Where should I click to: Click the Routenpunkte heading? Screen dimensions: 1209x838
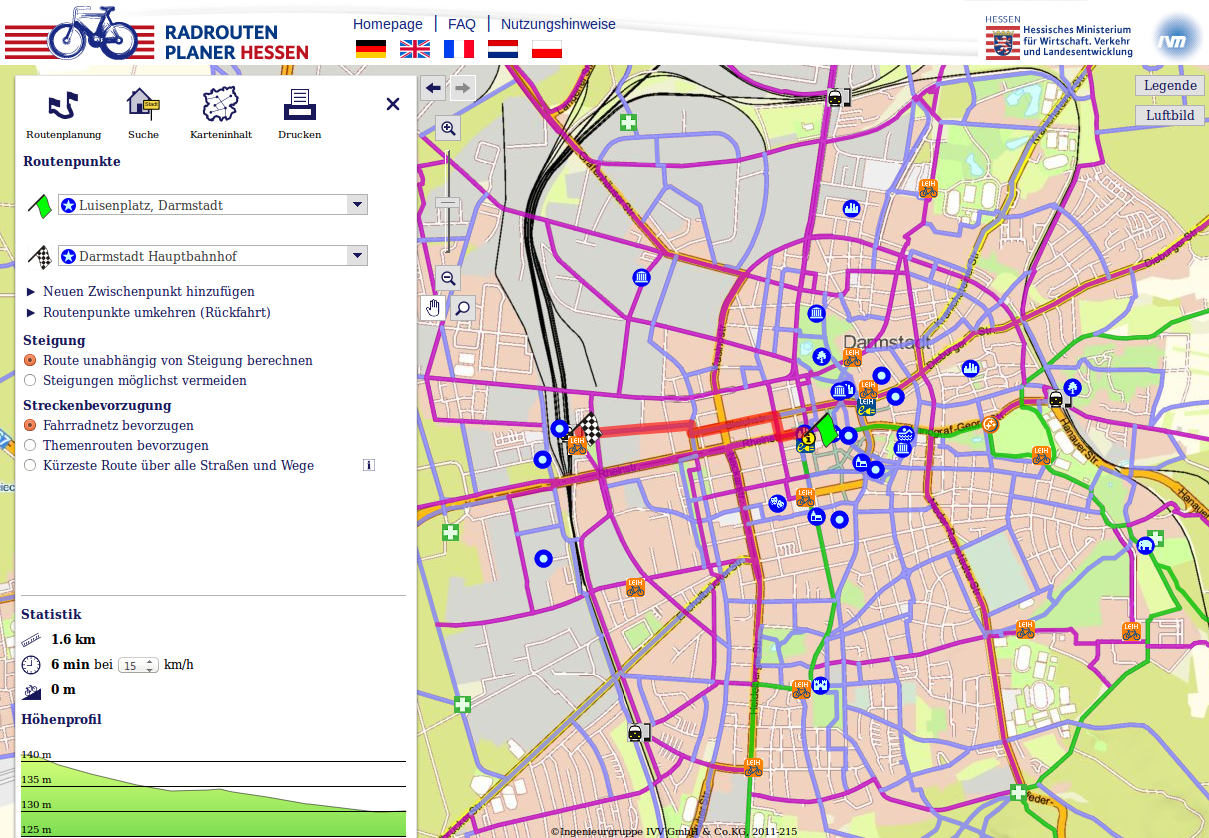point(72,161)
